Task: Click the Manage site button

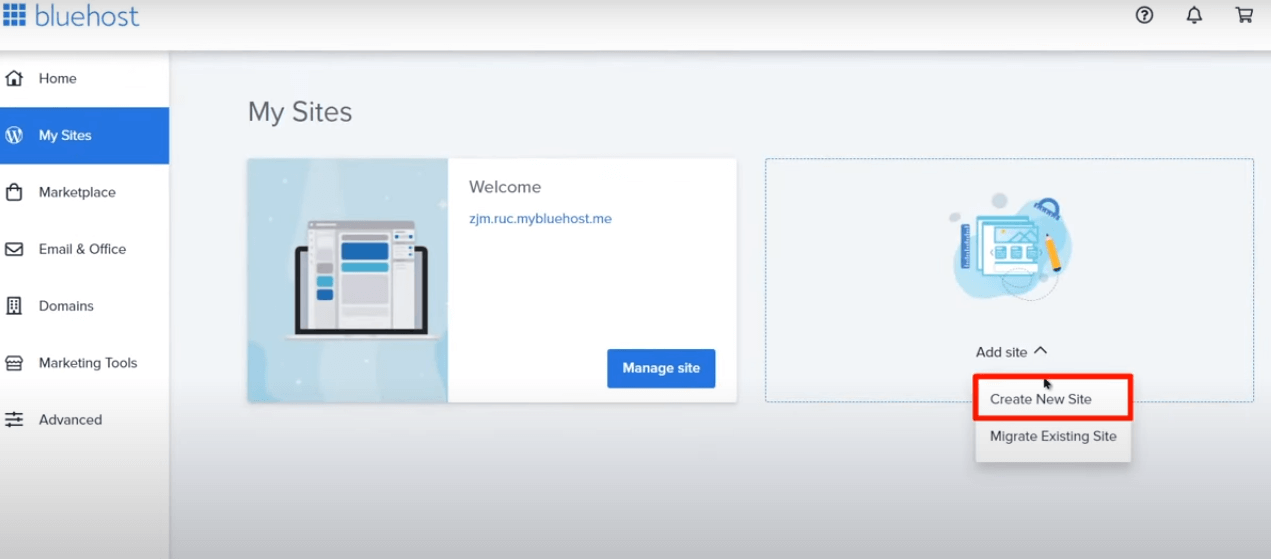Action: (661, 368)
